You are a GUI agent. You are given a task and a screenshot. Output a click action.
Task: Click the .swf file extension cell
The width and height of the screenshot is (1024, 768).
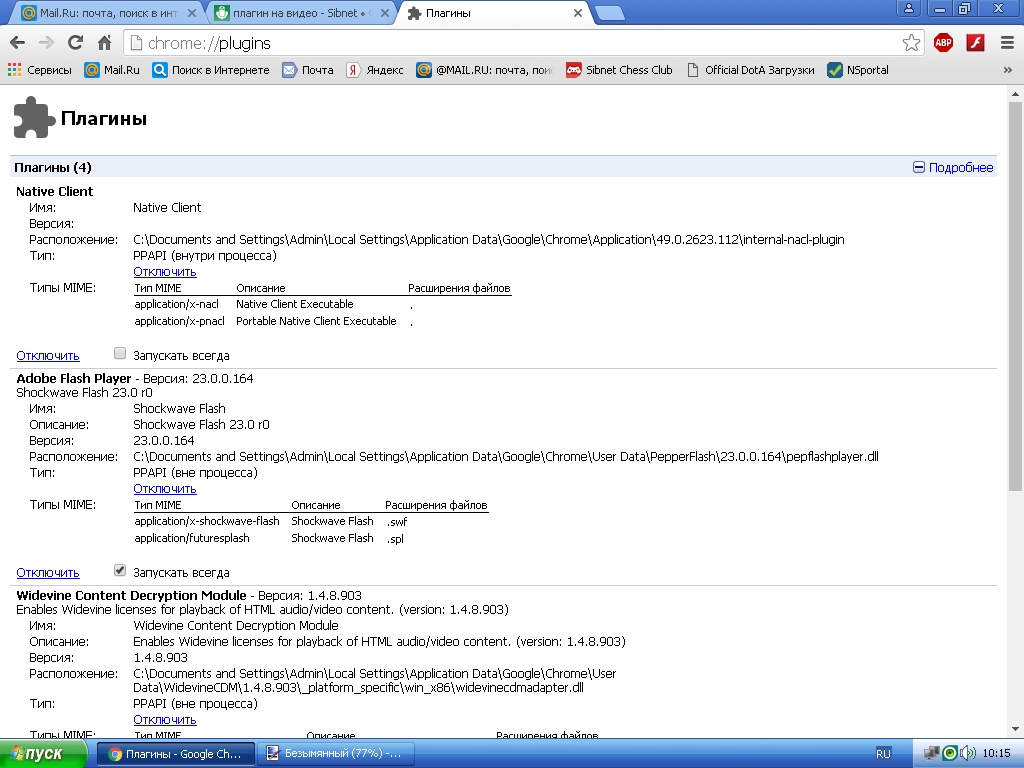coord(397,522)
